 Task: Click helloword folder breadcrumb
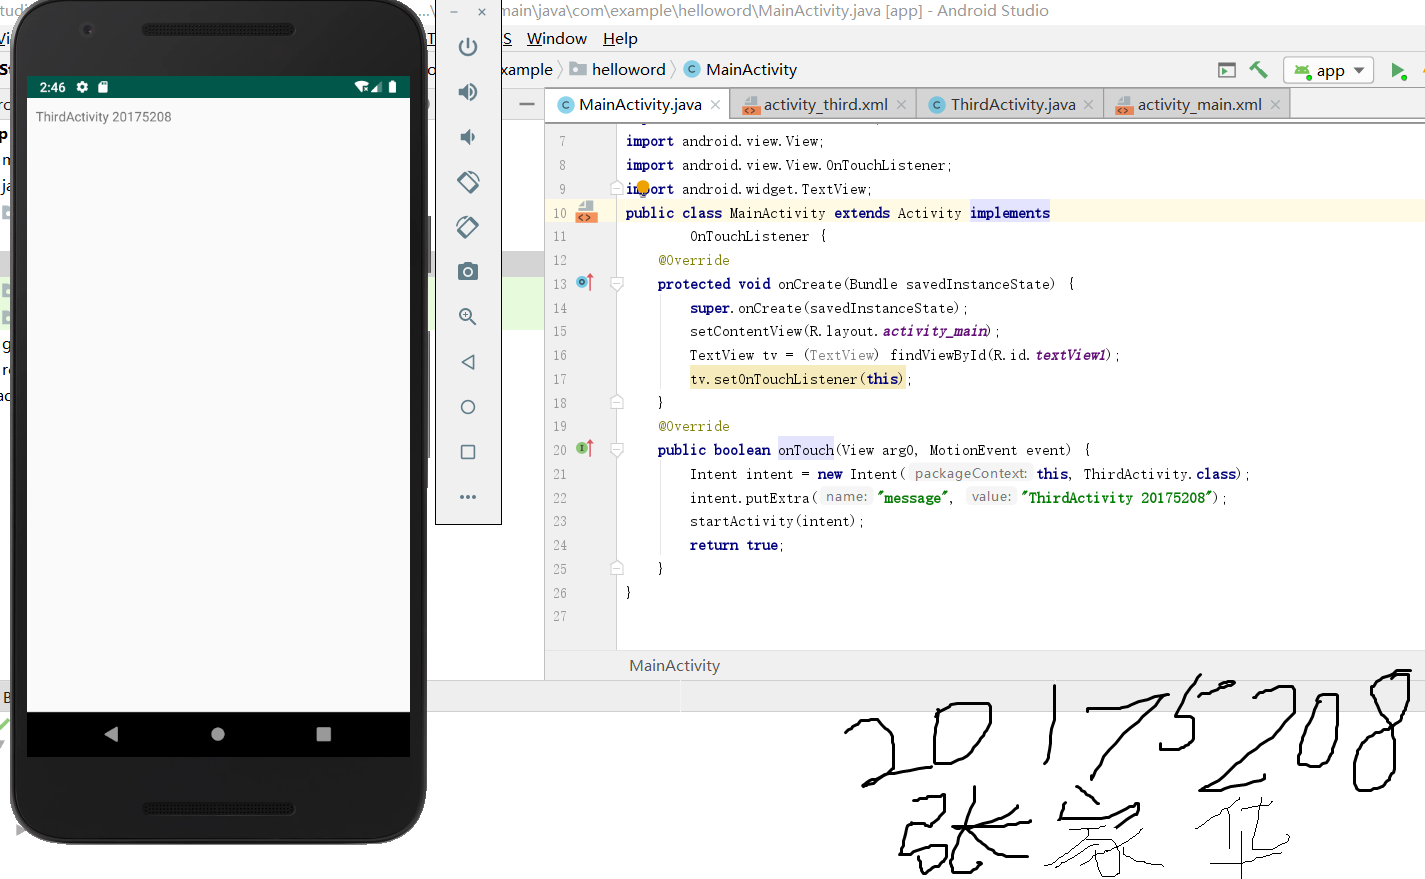click(x=618, y=70)
